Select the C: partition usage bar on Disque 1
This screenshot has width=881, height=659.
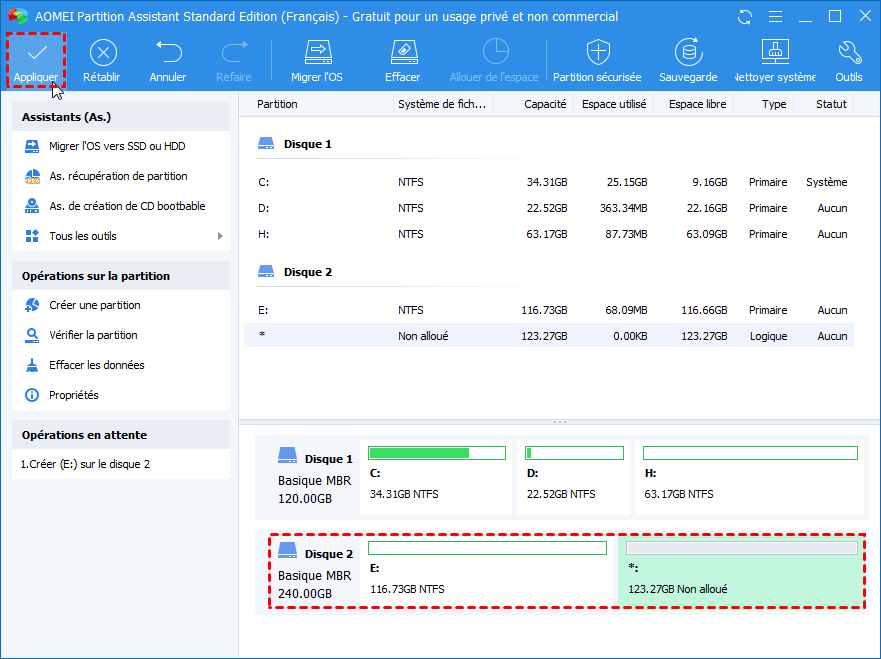(x=437, y=453)
